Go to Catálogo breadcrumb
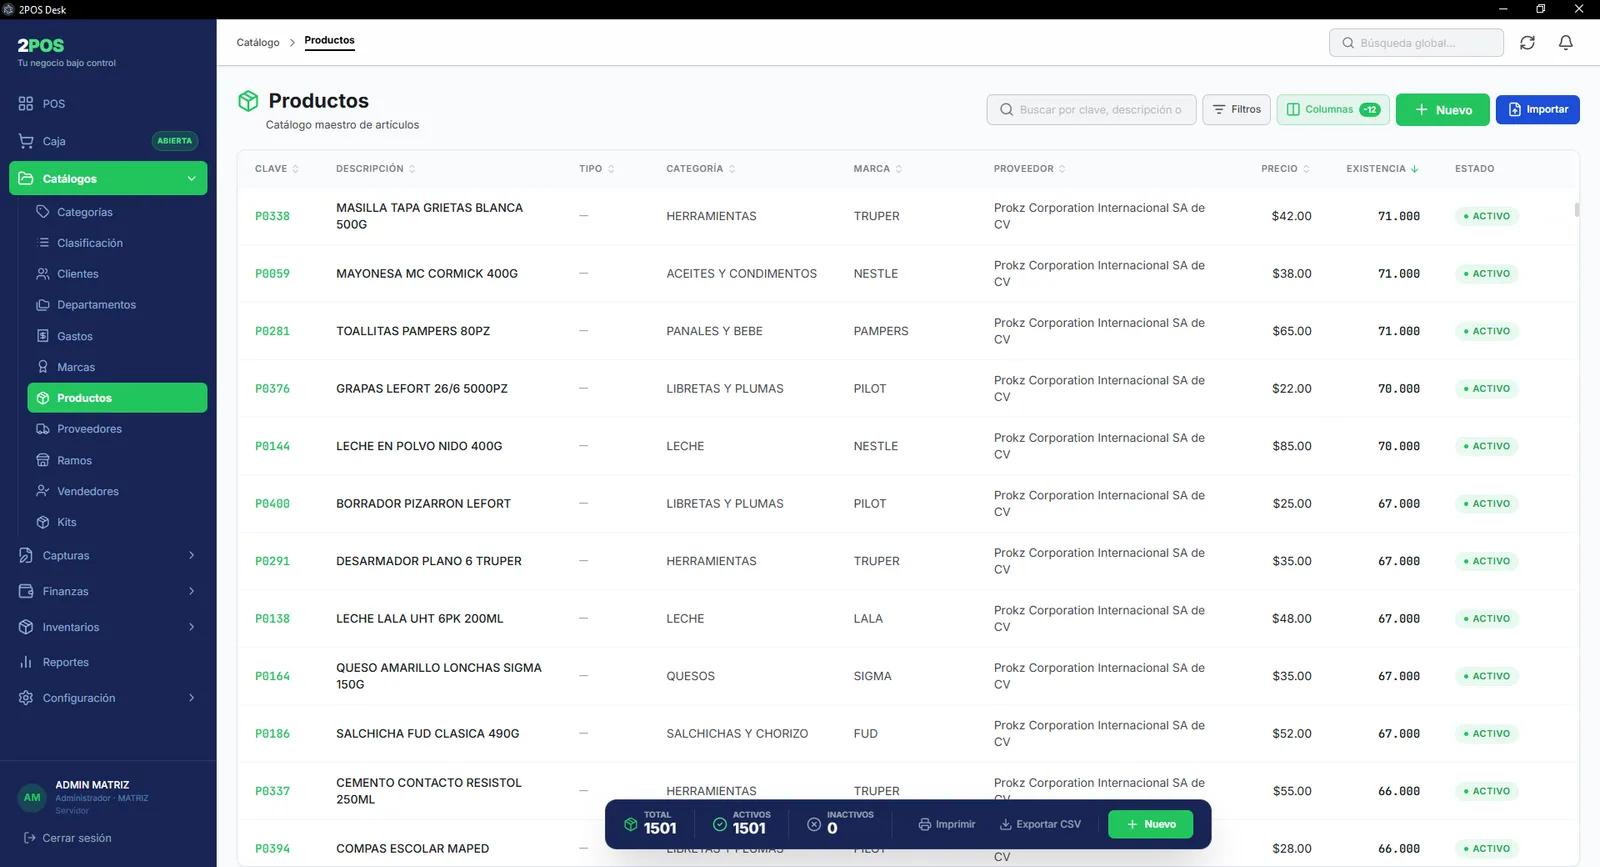This screenshot has height=867, width=1600. point(258,42)
